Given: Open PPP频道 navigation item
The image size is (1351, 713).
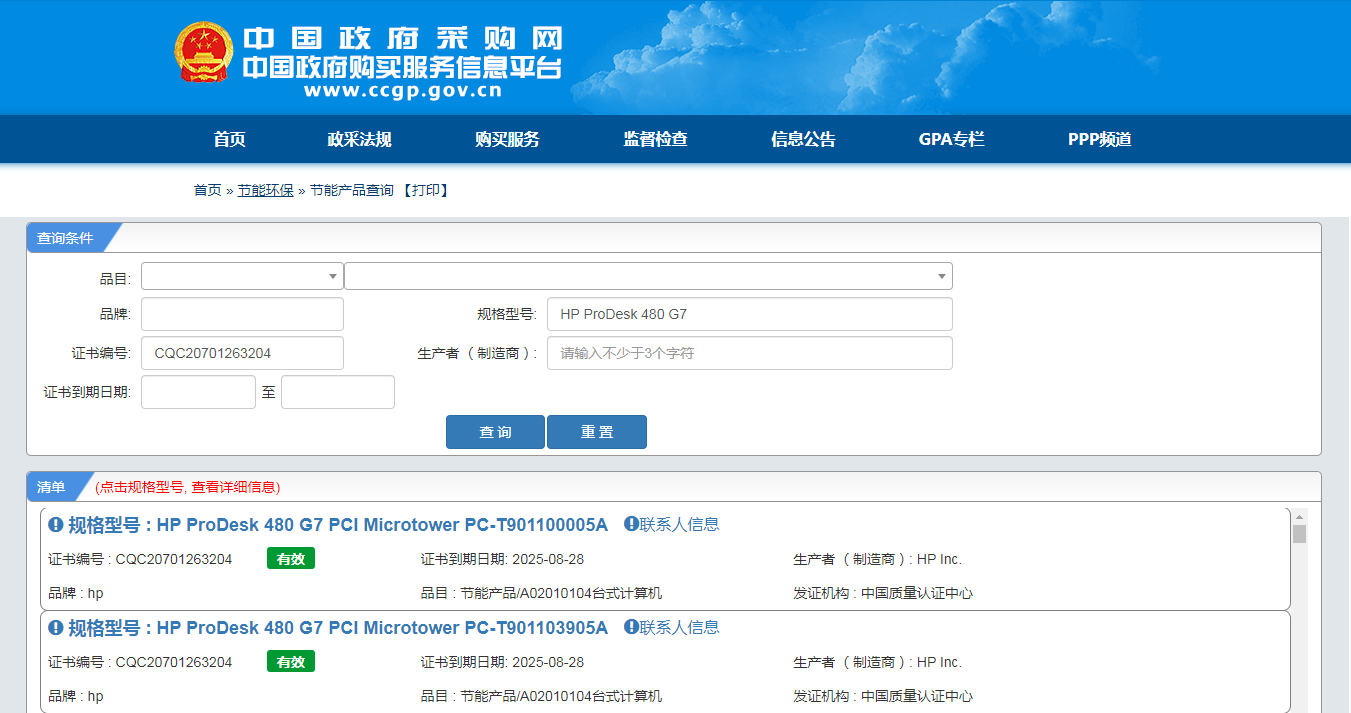Looking at the screenshot, I should 1099,139.
